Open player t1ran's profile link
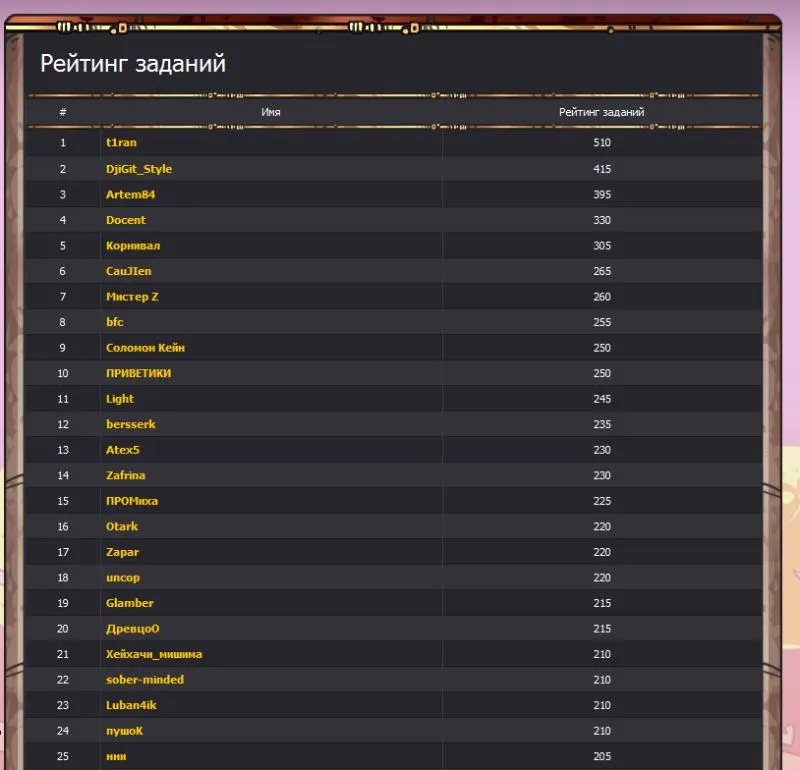This screenshot has height=770, width=800. 121,143
